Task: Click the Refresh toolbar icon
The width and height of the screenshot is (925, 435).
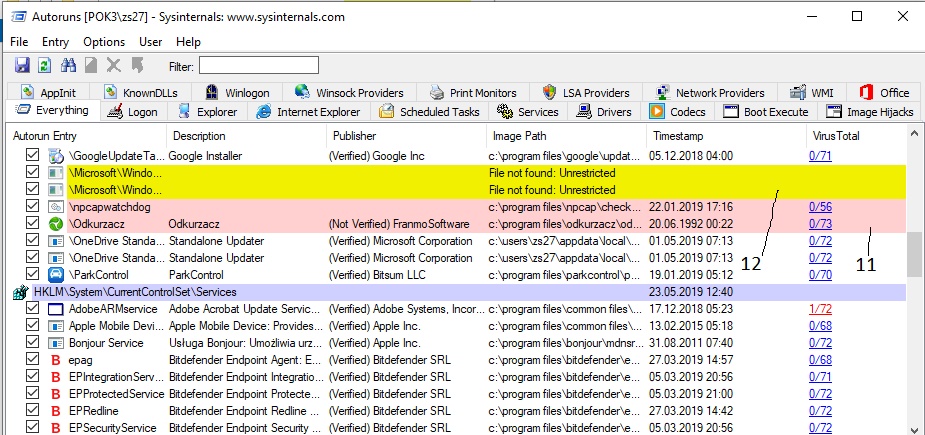Action: [x=44, y=66]
